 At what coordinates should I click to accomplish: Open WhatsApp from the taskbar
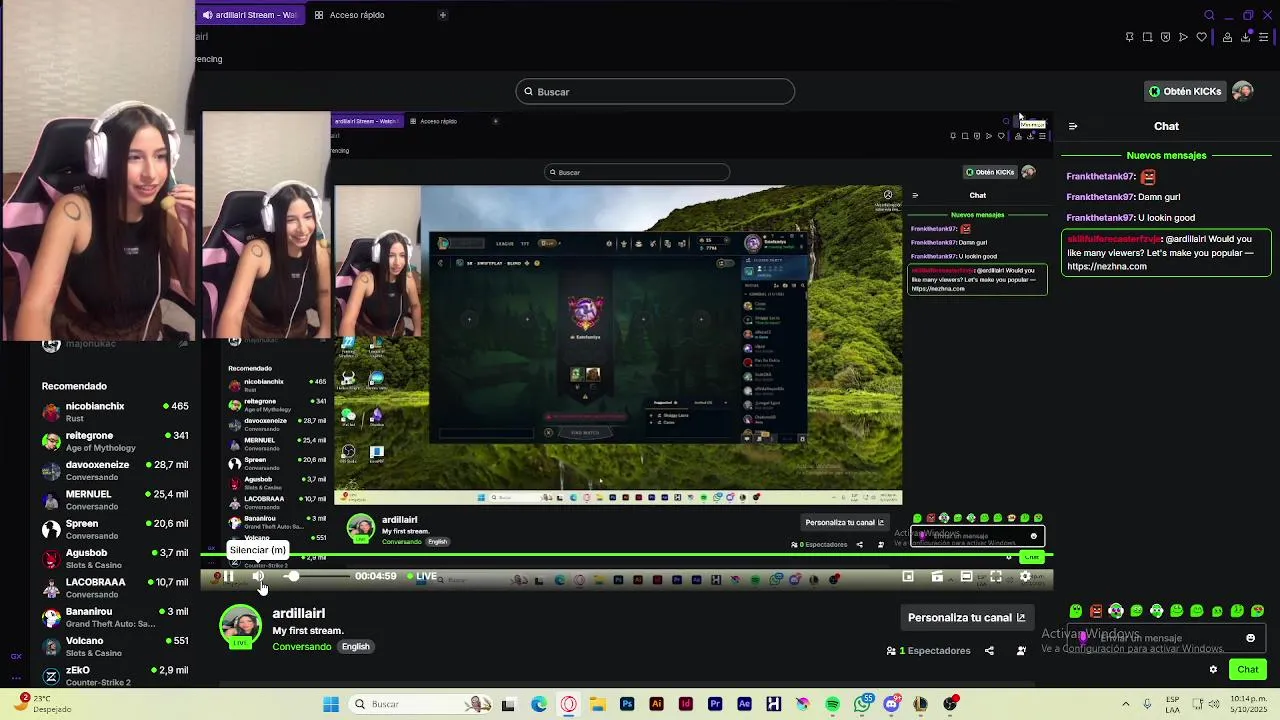click(x=862, y=704)
